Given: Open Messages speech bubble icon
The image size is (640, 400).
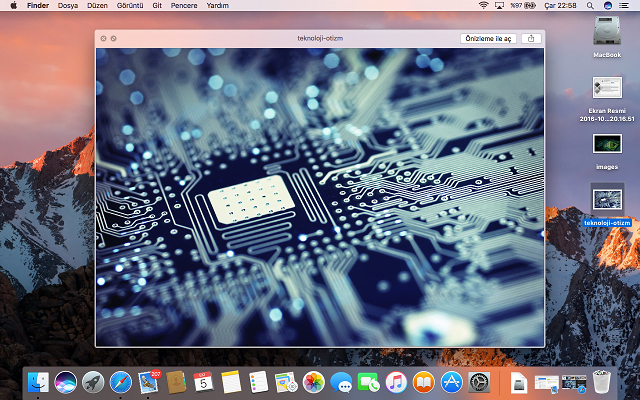Looking at the screenshot, I should [x=341, y=382].
